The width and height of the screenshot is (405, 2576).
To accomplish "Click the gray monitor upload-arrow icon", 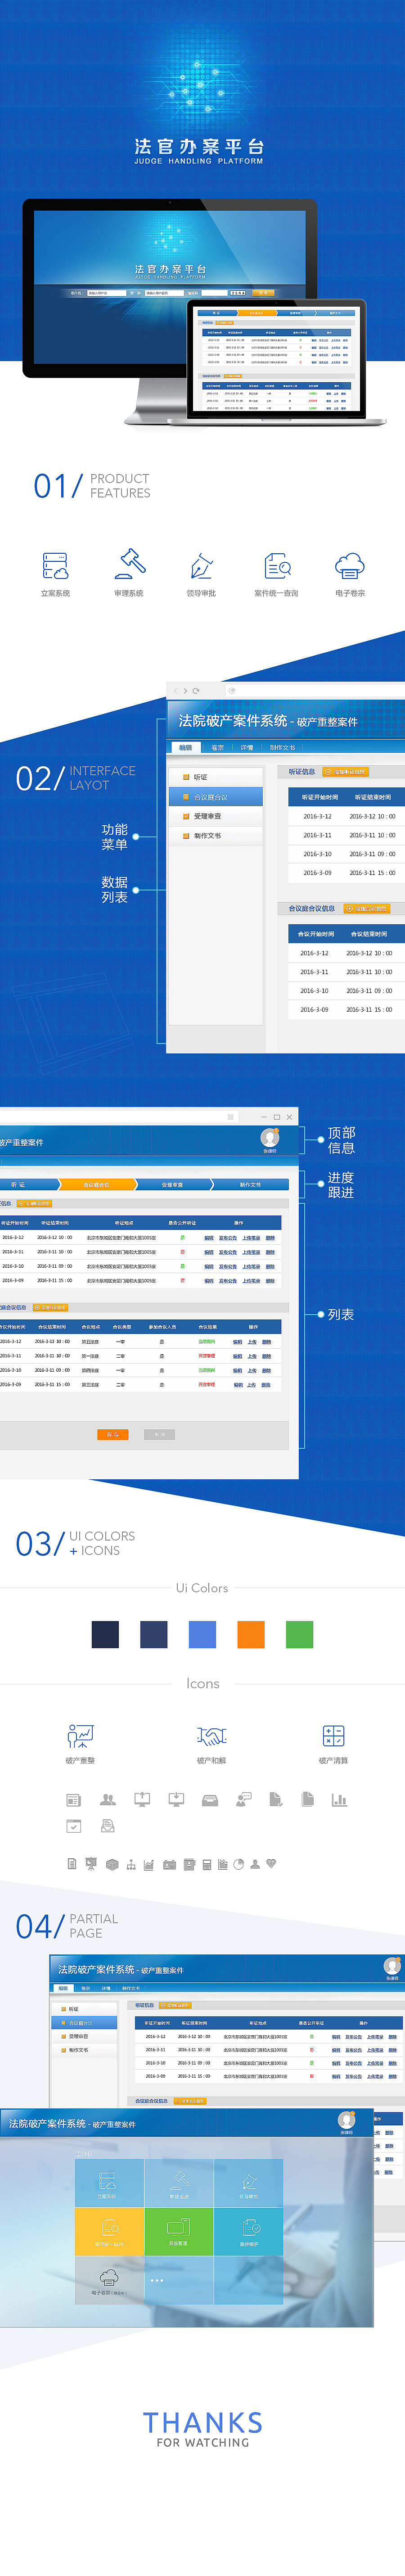I will (x=142, y=1799).
